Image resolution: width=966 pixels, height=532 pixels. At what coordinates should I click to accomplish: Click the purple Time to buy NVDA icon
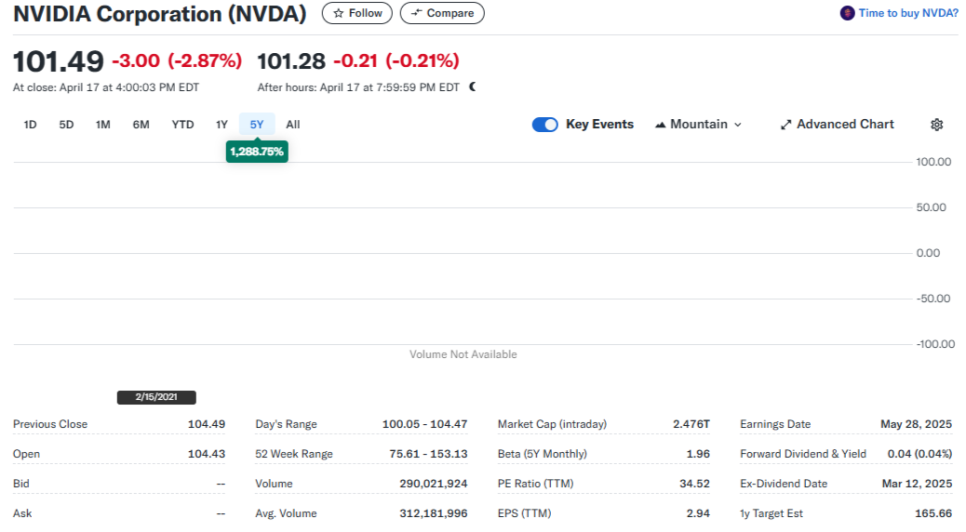(x=847, y=13)
